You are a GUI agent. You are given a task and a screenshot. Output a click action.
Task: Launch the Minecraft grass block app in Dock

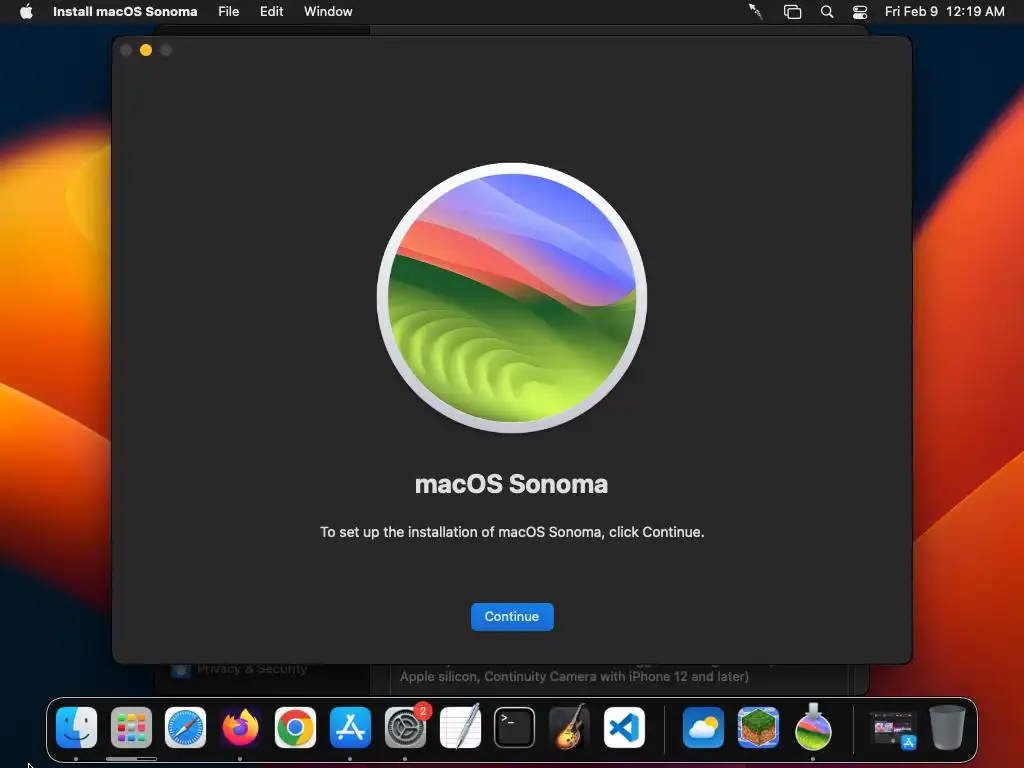[758, 728]
